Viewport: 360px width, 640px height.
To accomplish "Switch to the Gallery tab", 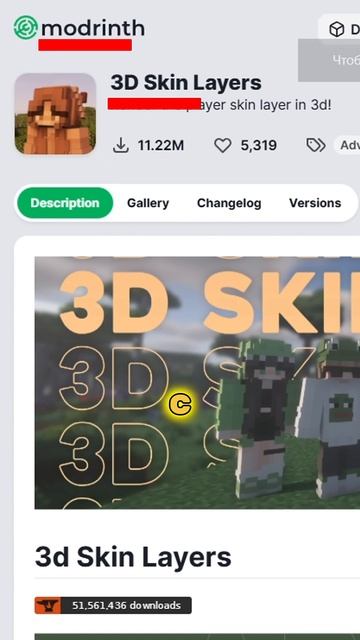I will 148,203.
